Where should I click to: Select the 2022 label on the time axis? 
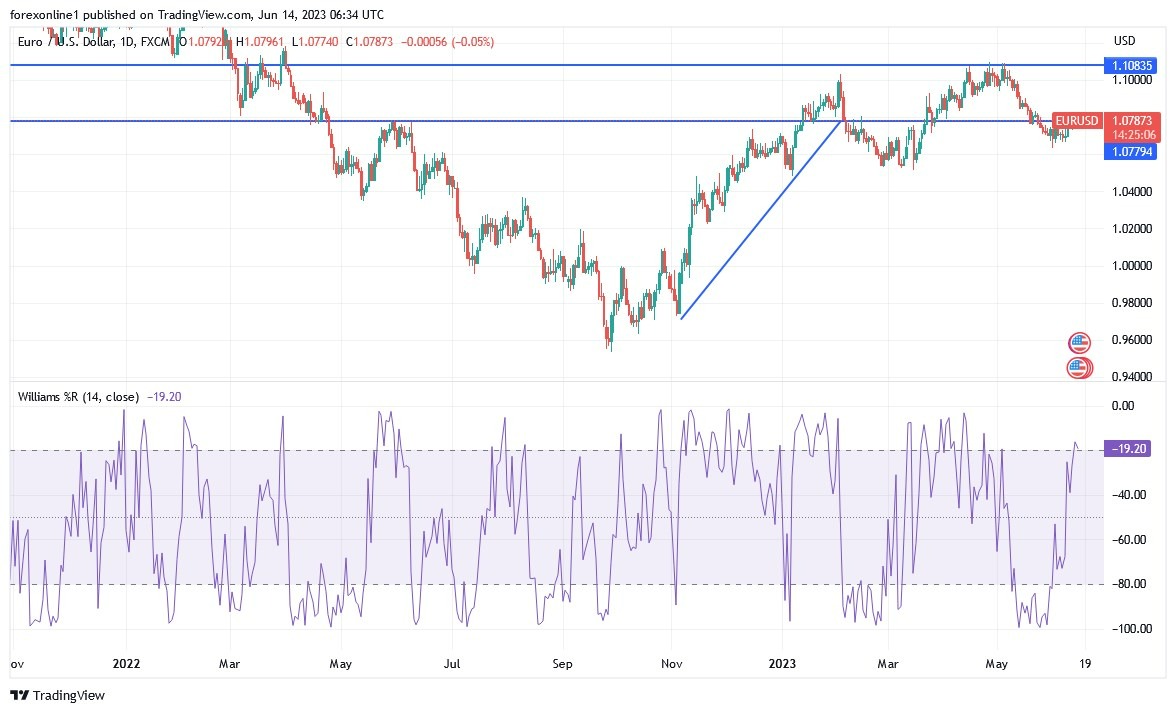click(127, 663)
